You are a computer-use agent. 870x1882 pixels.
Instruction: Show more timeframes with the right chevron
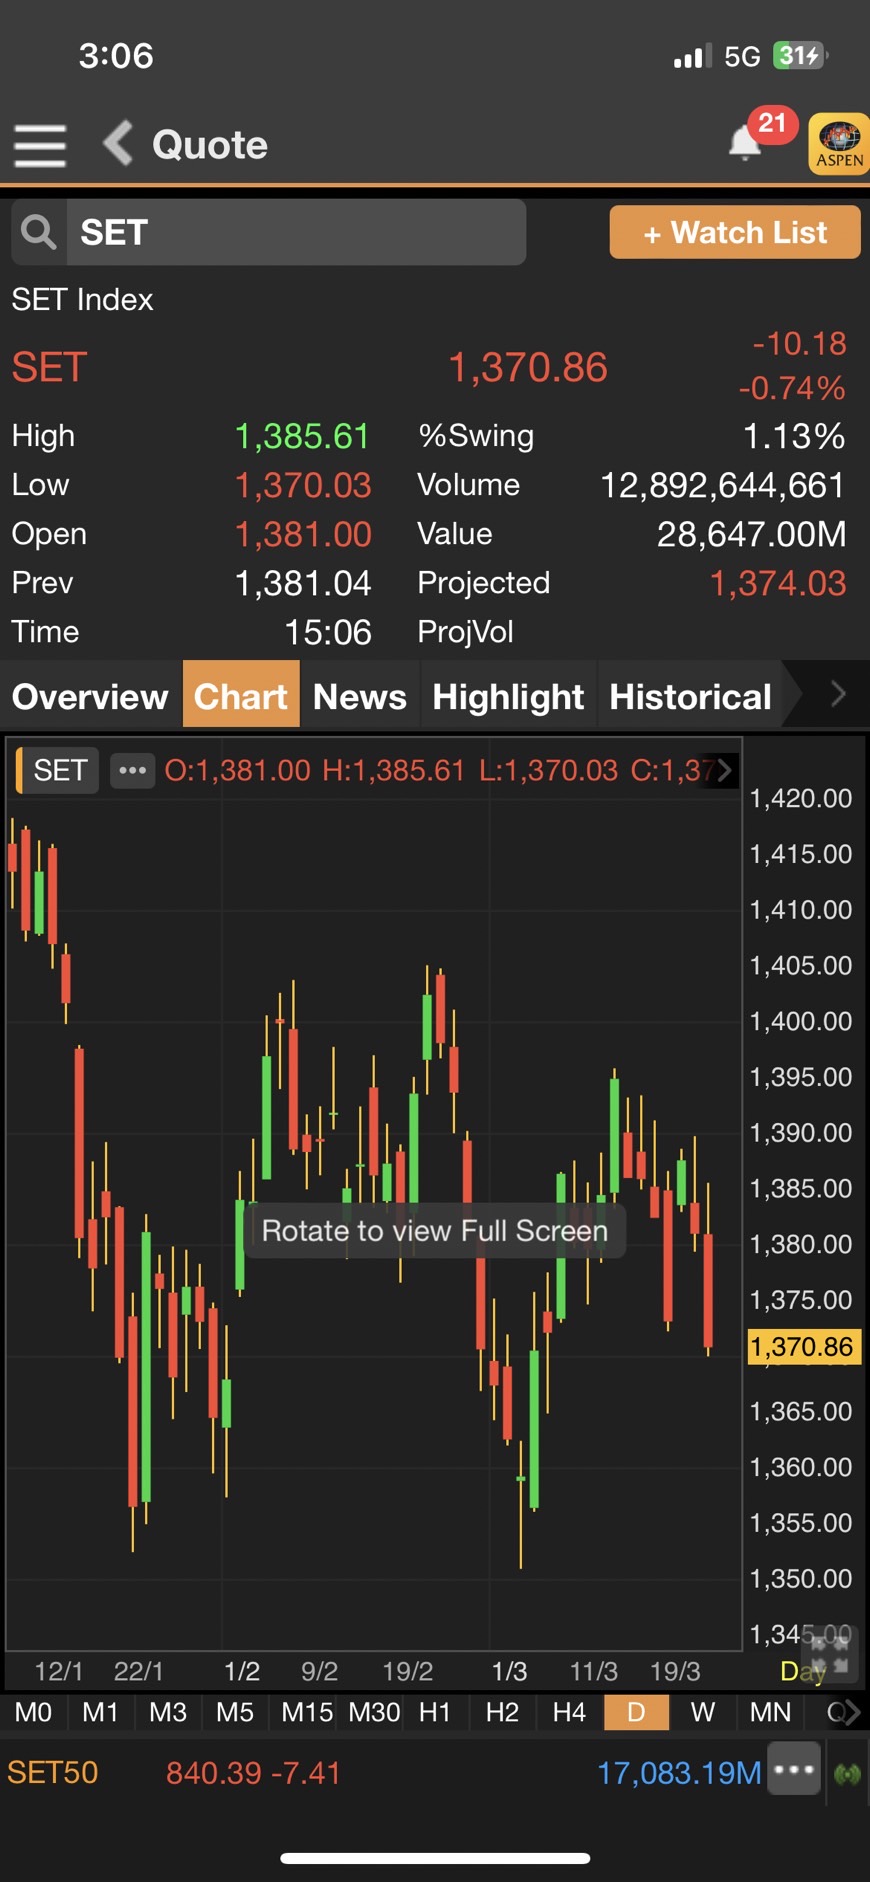pos(851,1712)
